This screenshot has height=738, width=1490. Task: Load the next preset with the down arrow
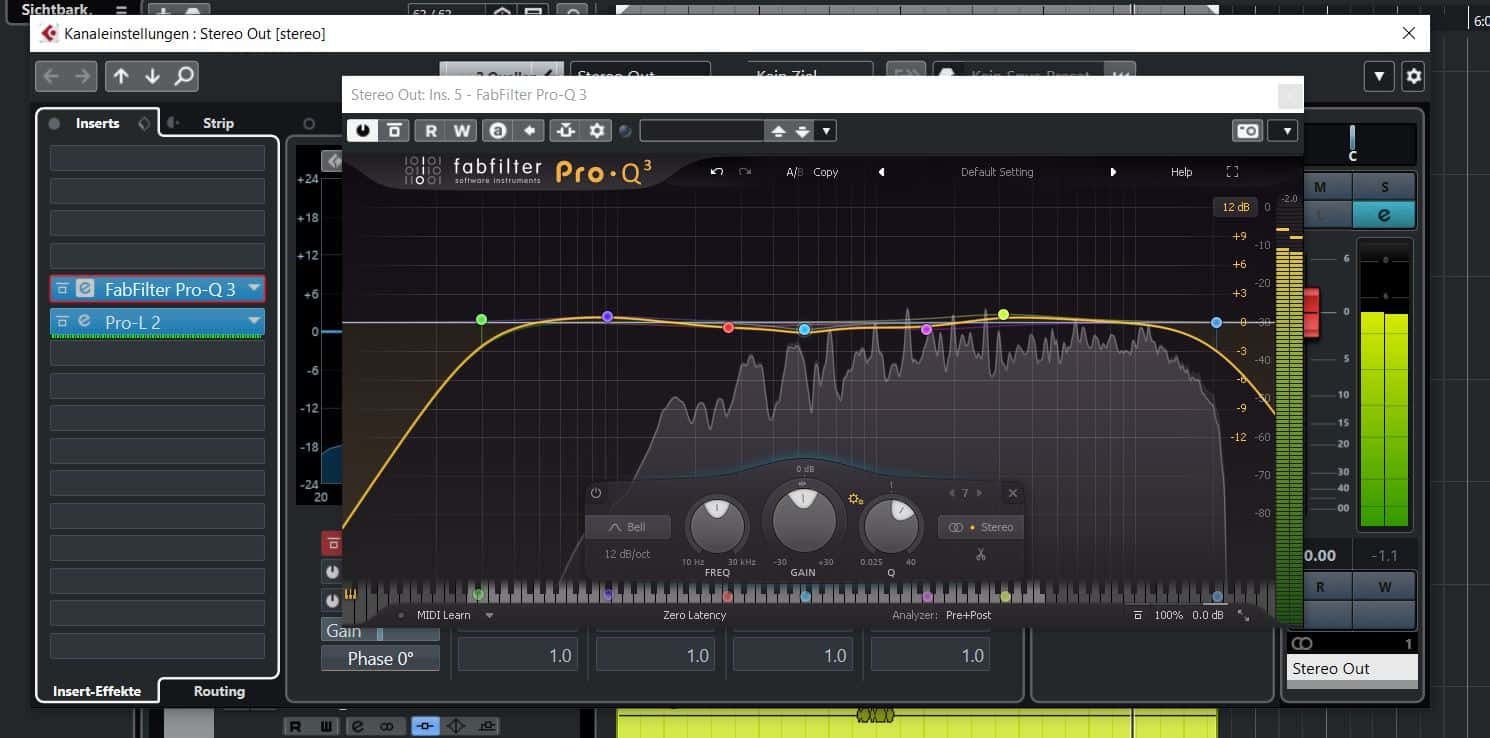(x=802, y=131)
